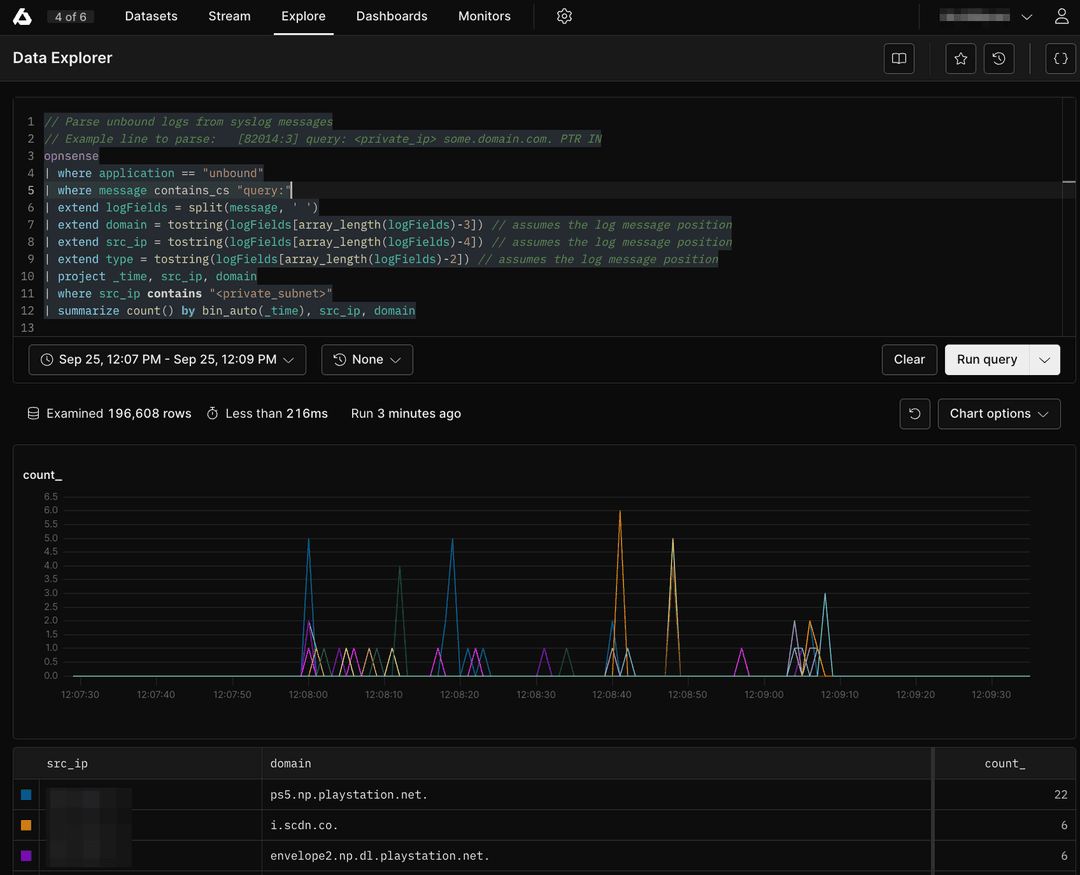Click the orange color swatch for i.scdn.co
The width and height of the screenshot is (1080, 875).
[x=25, y=824]
